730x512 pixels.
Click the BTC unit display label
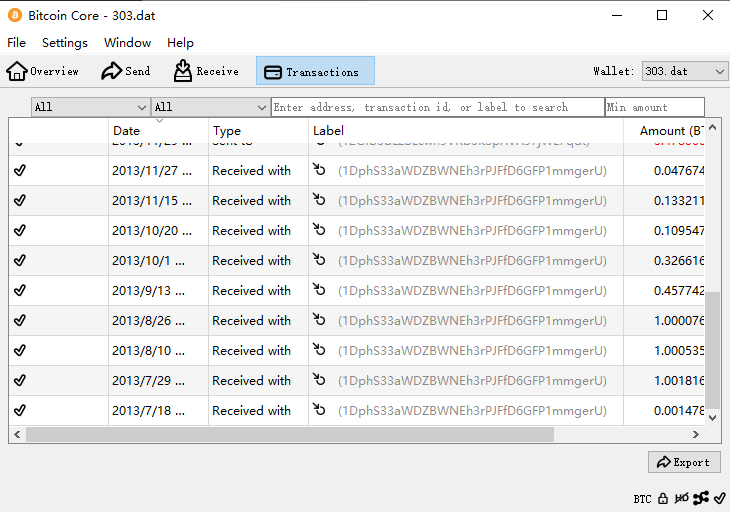click(642, 498)
